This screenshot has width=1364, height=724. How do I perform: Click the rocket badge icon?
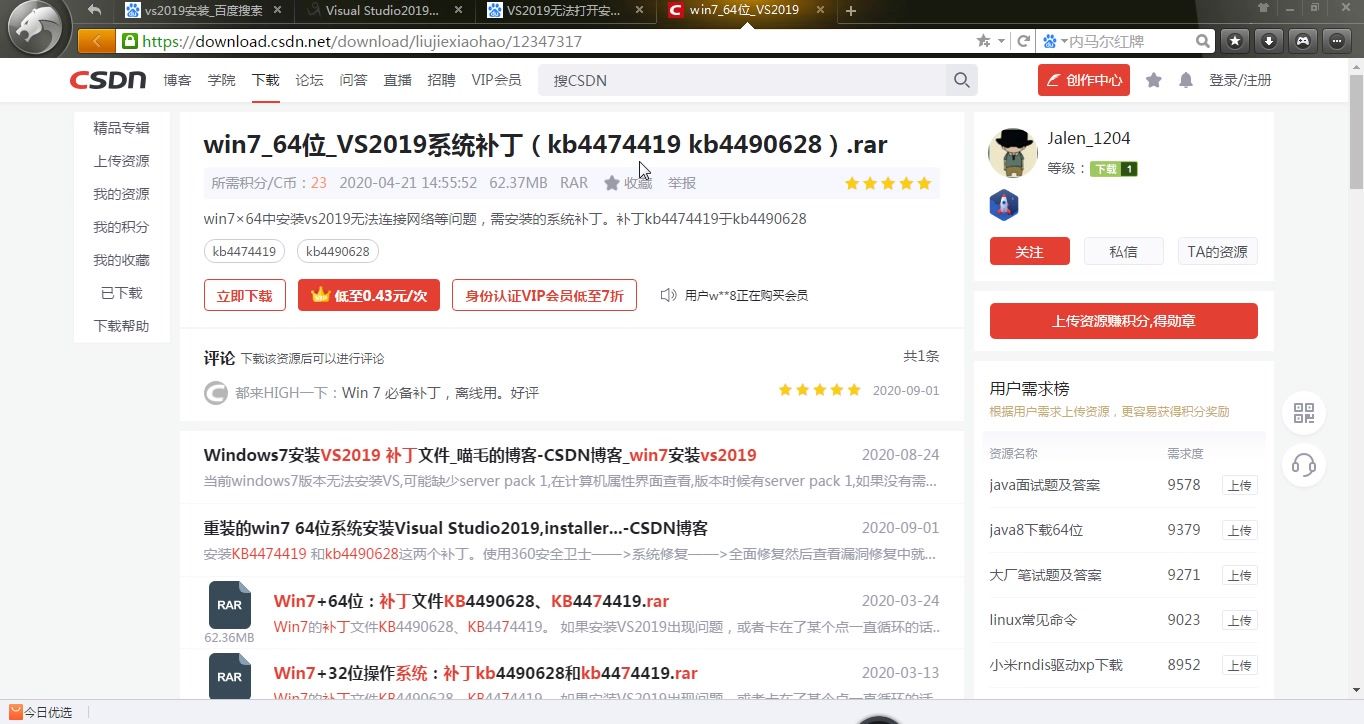1004,205
